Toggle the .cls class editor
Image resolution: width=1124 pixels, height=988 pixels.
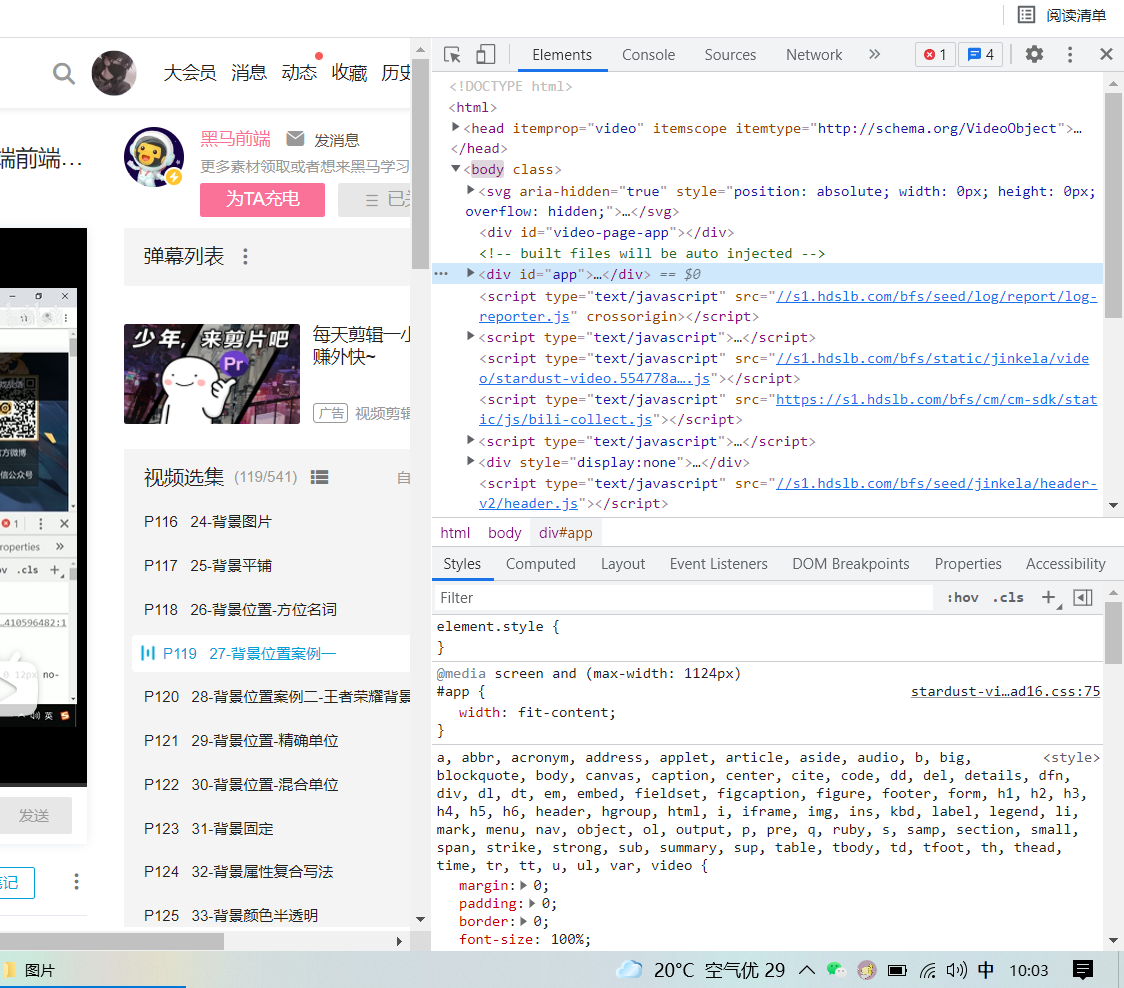(1008, 598)
